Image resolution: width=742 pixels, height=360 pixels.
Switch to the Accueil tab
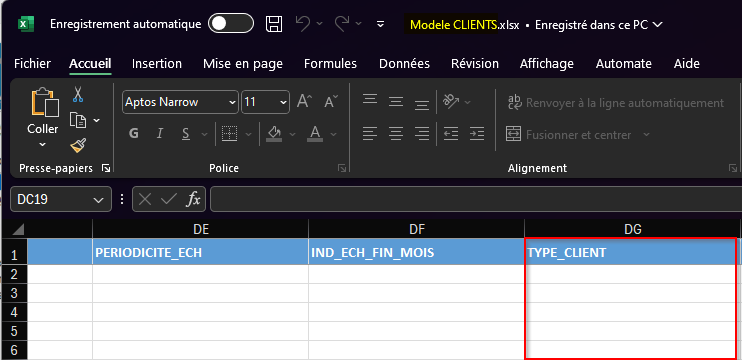[x=90, y=63]
